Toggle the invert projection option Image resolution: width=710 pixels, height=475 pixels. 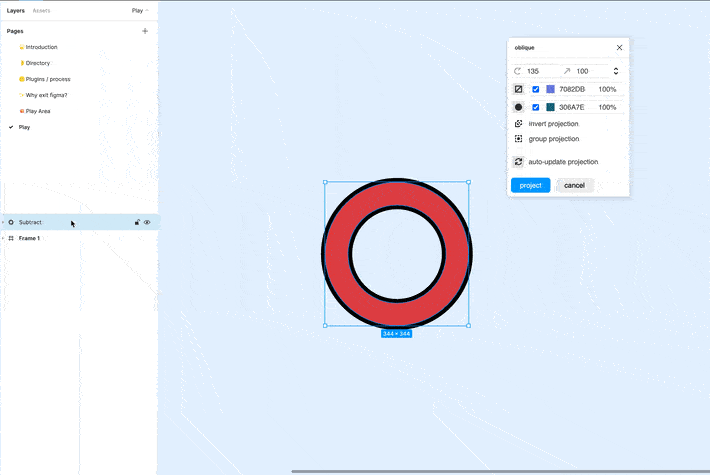553,124
